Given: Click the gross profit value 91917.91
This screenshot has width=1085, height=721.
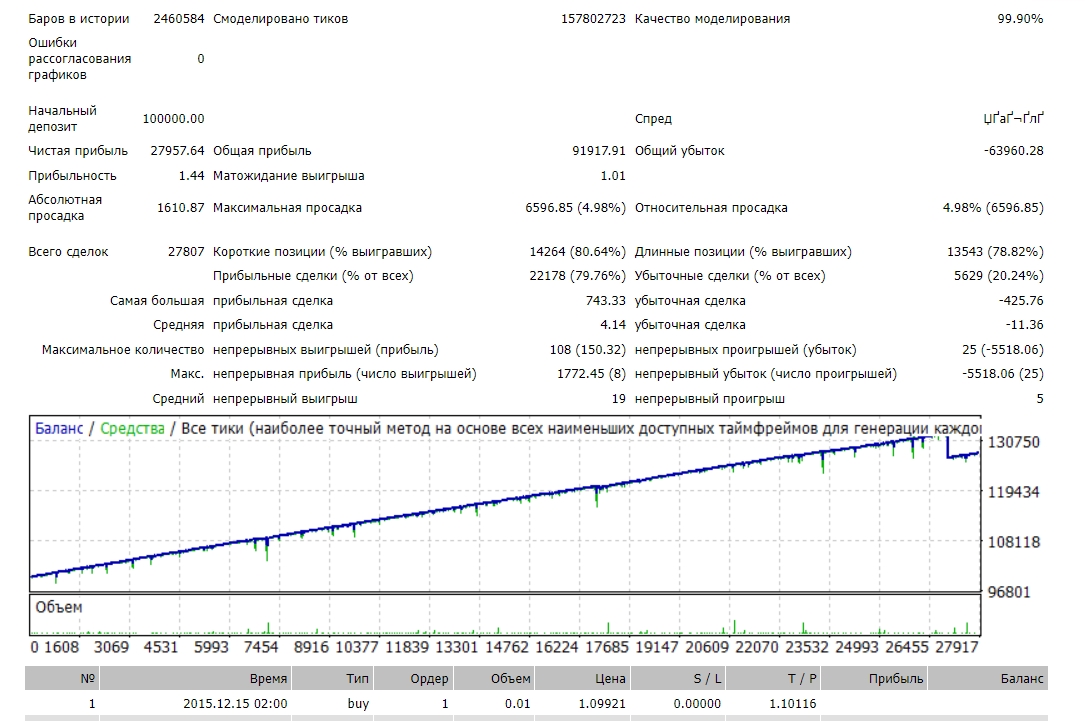Looking at the screenshot, I should coord(599,150).
